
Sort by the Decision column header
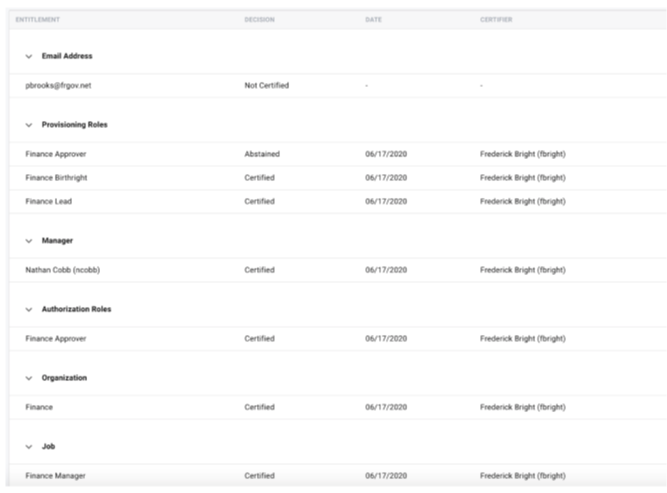click(259, 19)
